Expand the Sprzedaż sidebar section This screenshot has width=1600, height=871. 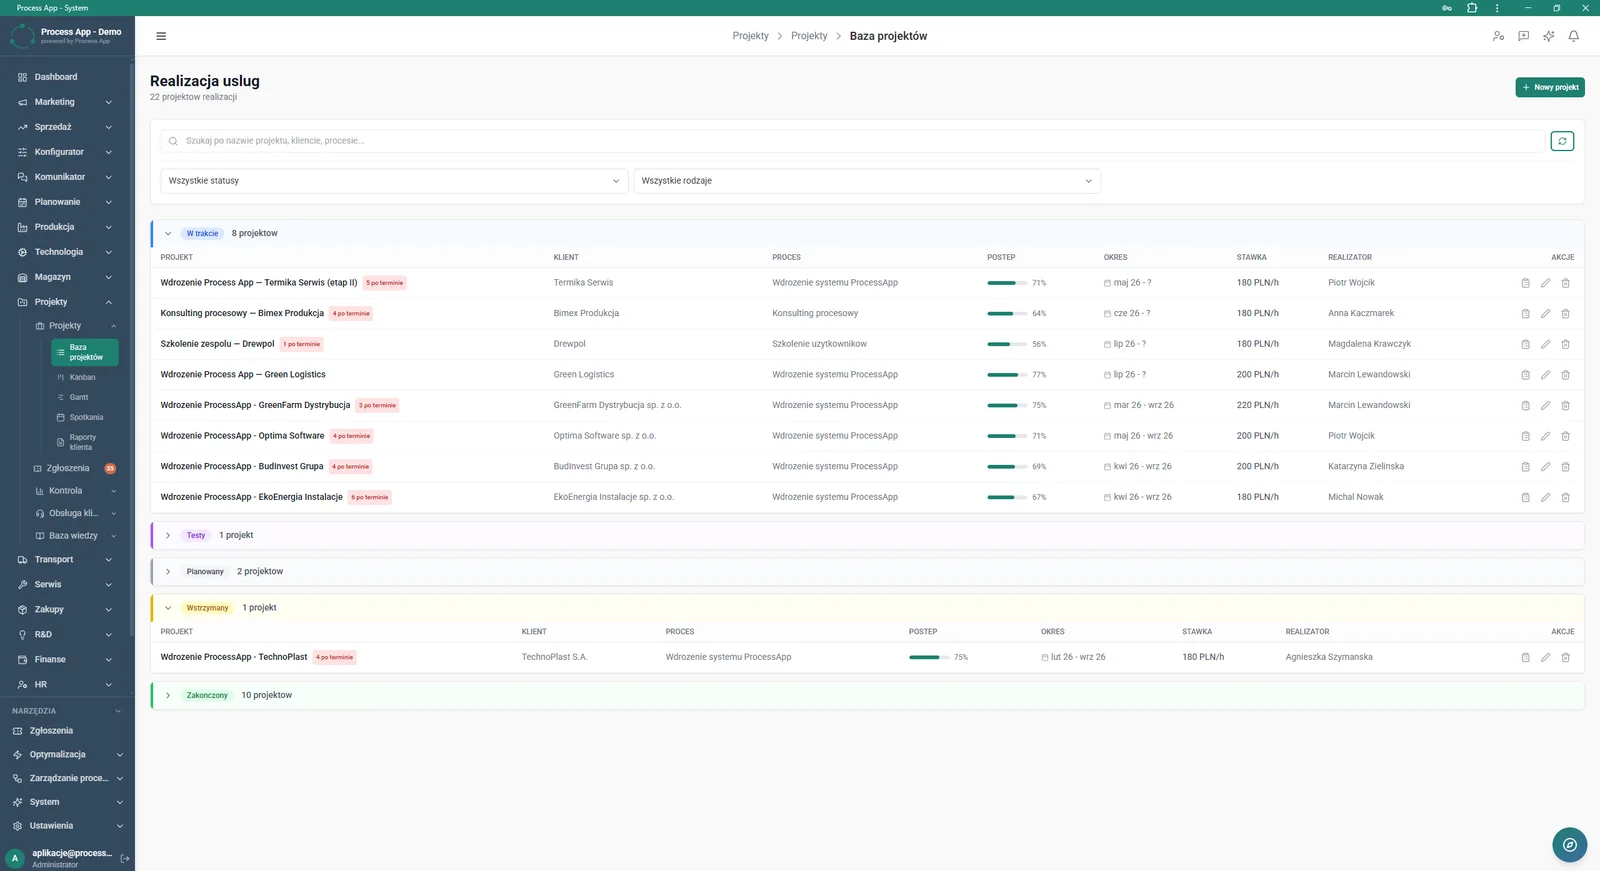(65, 127)
